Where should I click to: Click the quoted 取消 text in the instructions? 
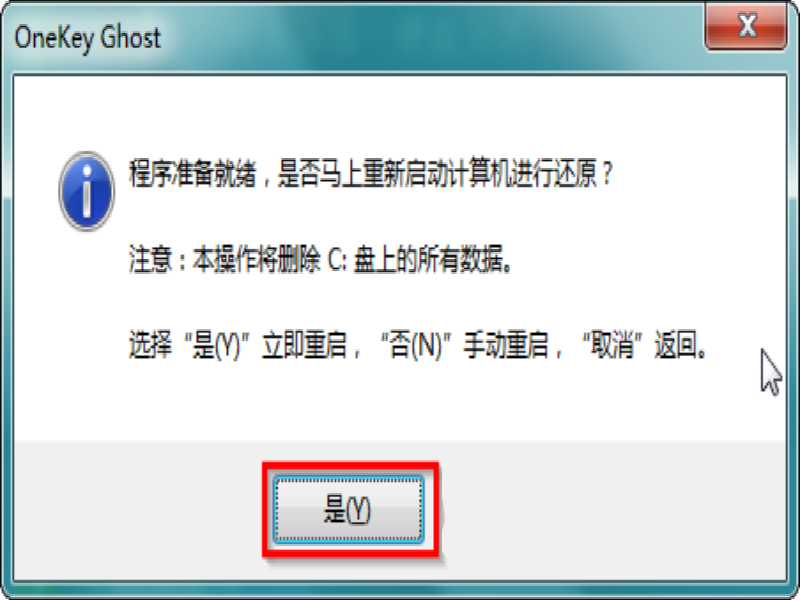click(x=612, y=345)
